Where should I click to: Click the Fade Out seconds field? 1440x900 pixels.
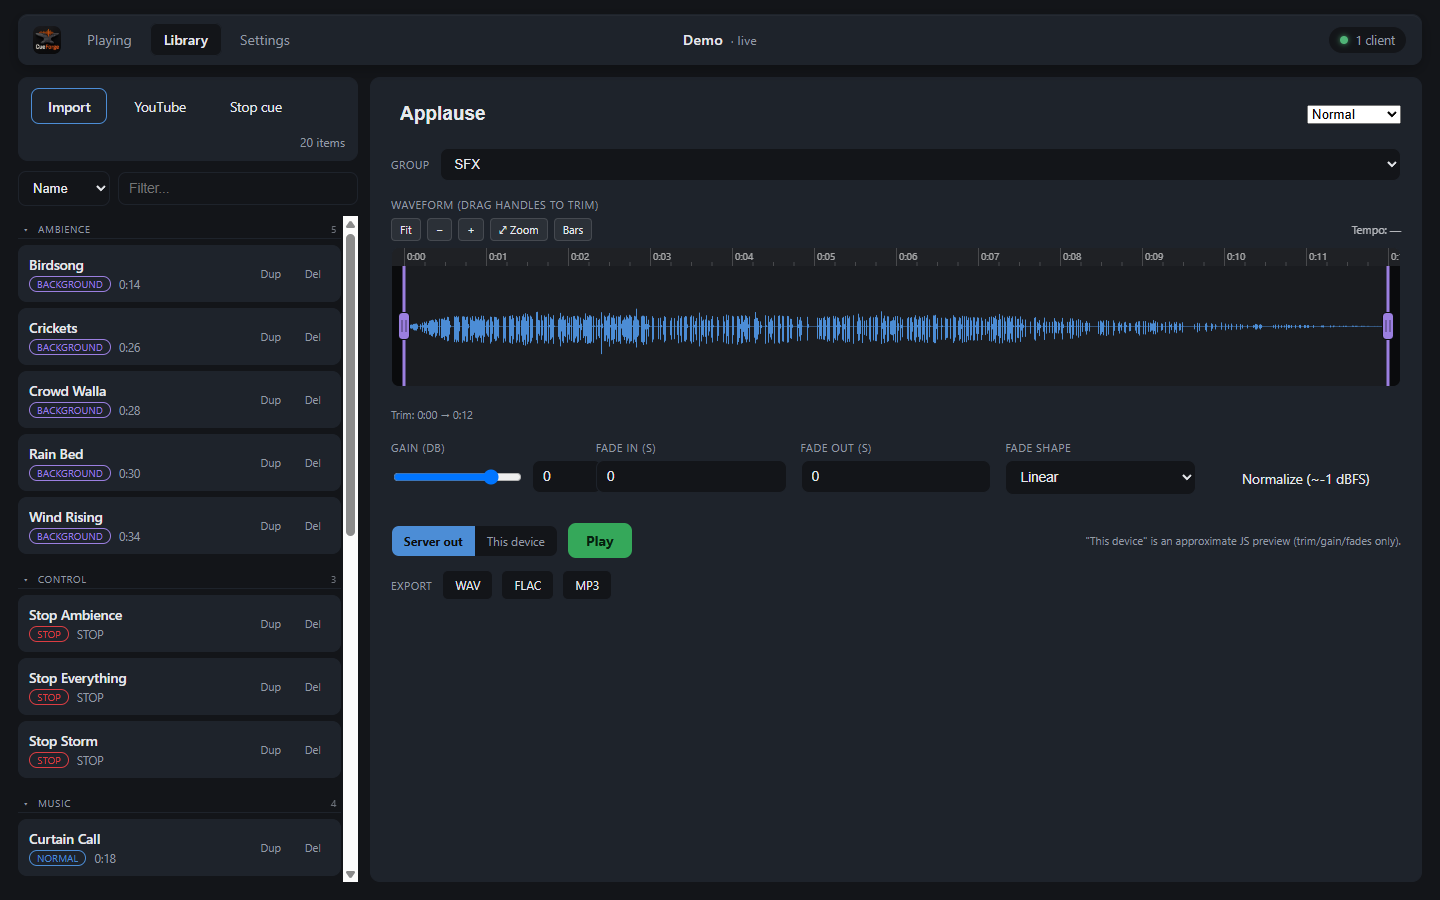895,476
